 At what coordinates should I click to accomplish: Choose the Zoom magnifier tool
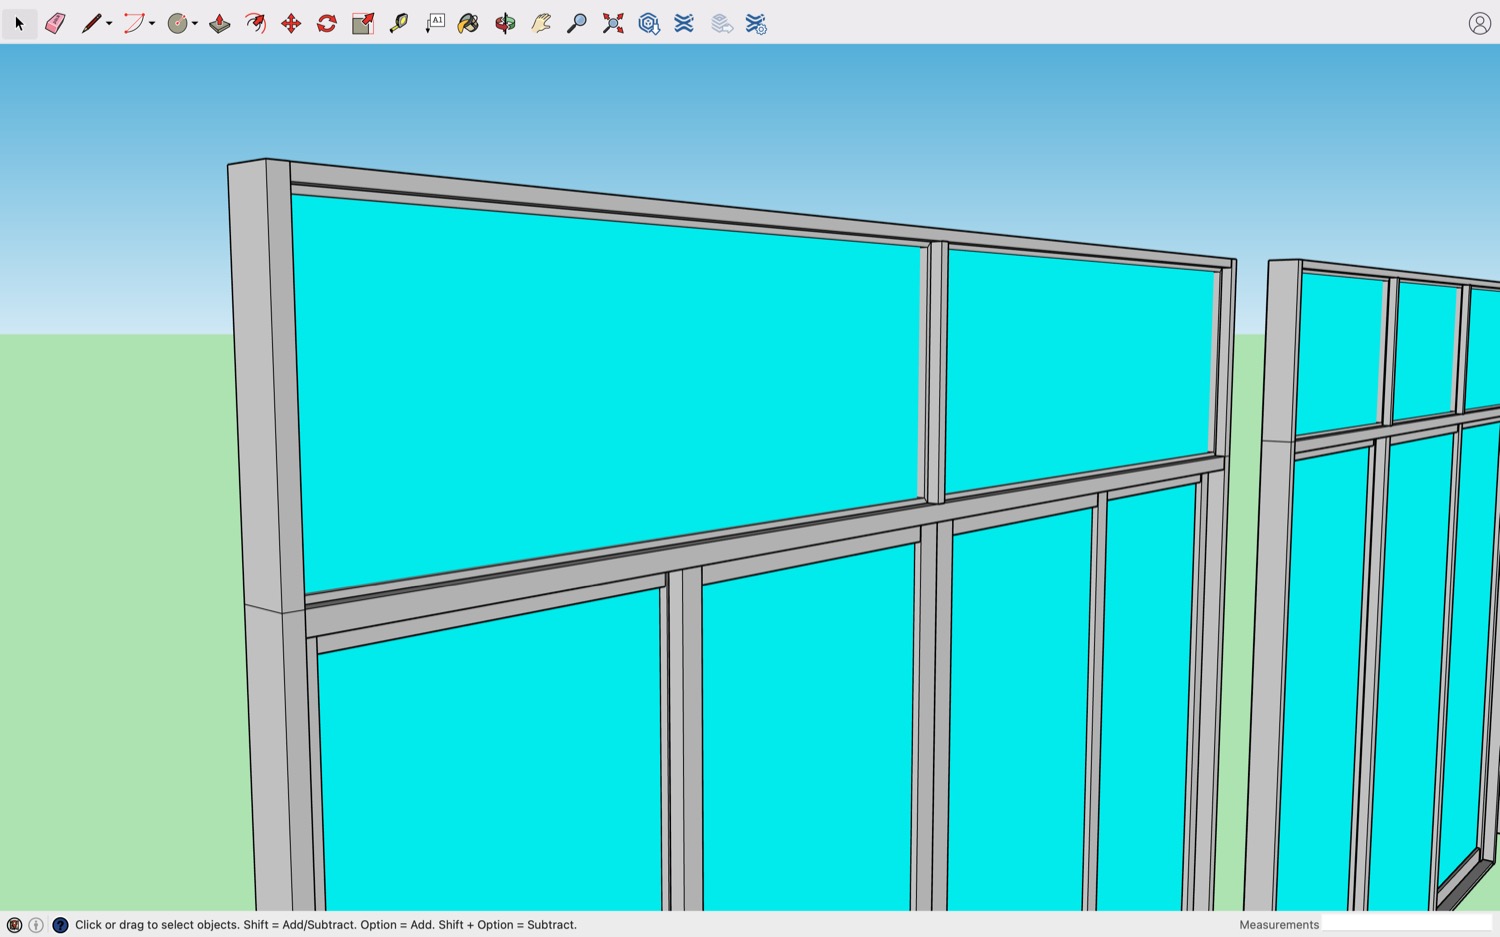click(577, 23)
